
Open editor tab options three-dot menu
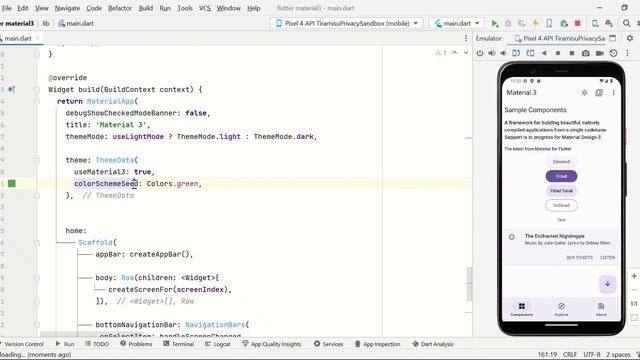coord(466,38)
